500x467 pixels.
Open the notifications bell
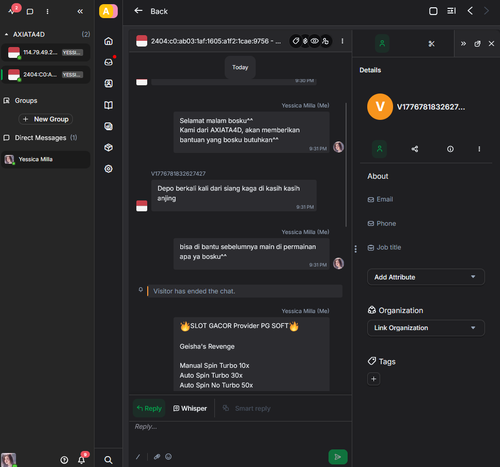(x=81, y=460)
